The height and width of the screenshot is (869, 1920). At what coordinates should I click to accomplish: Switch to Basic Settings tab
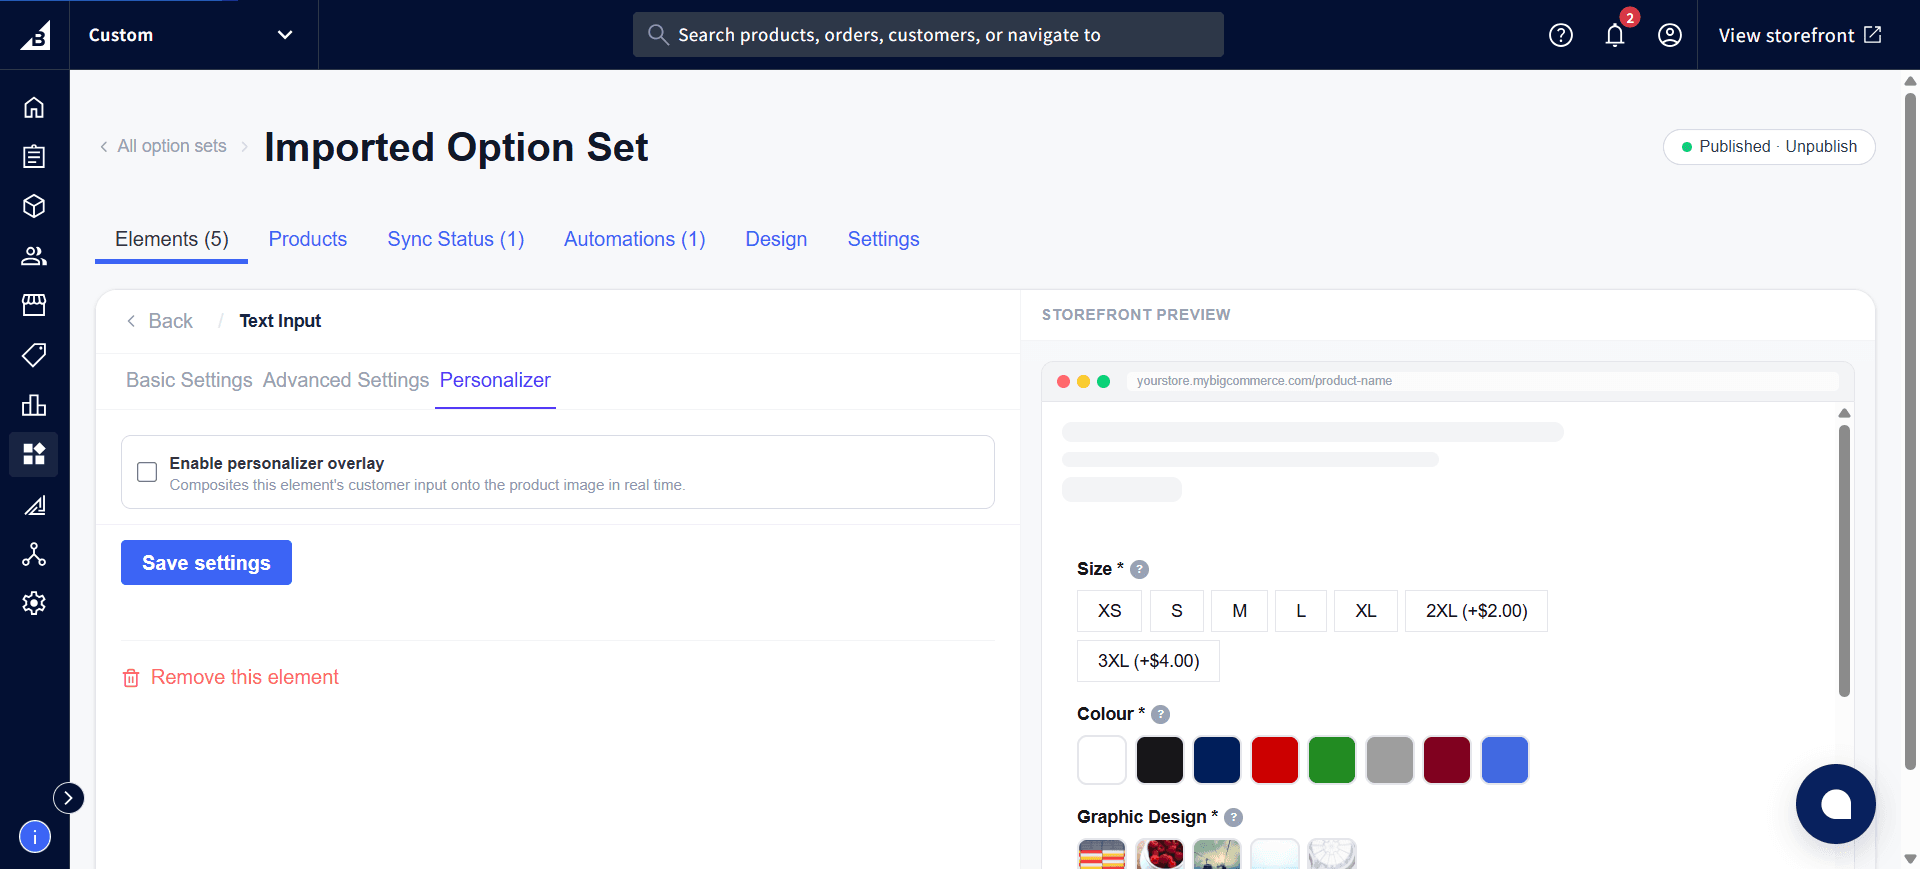coord(189,380)
